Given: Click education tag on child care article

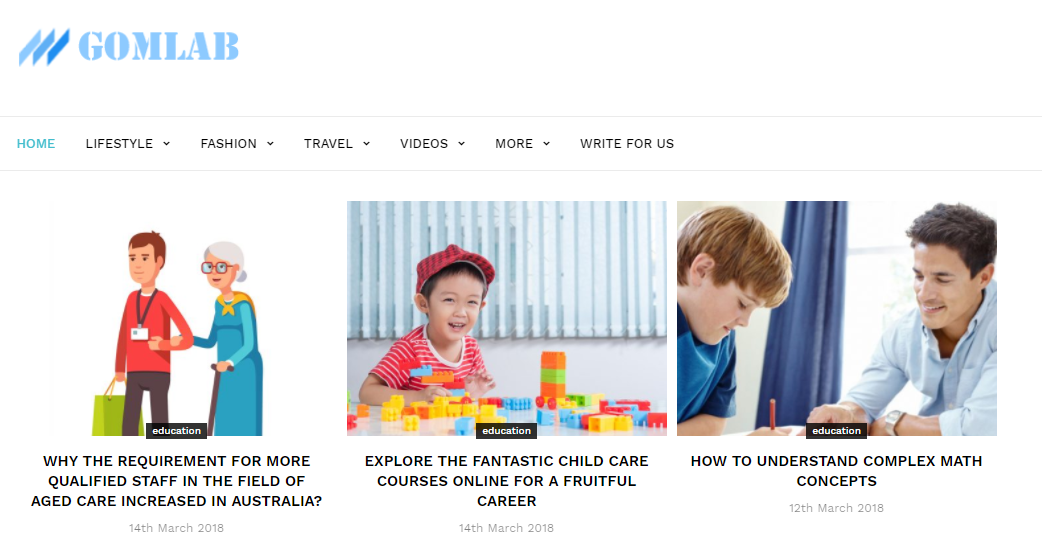Looking at the screenshot, I should point(506,430).
